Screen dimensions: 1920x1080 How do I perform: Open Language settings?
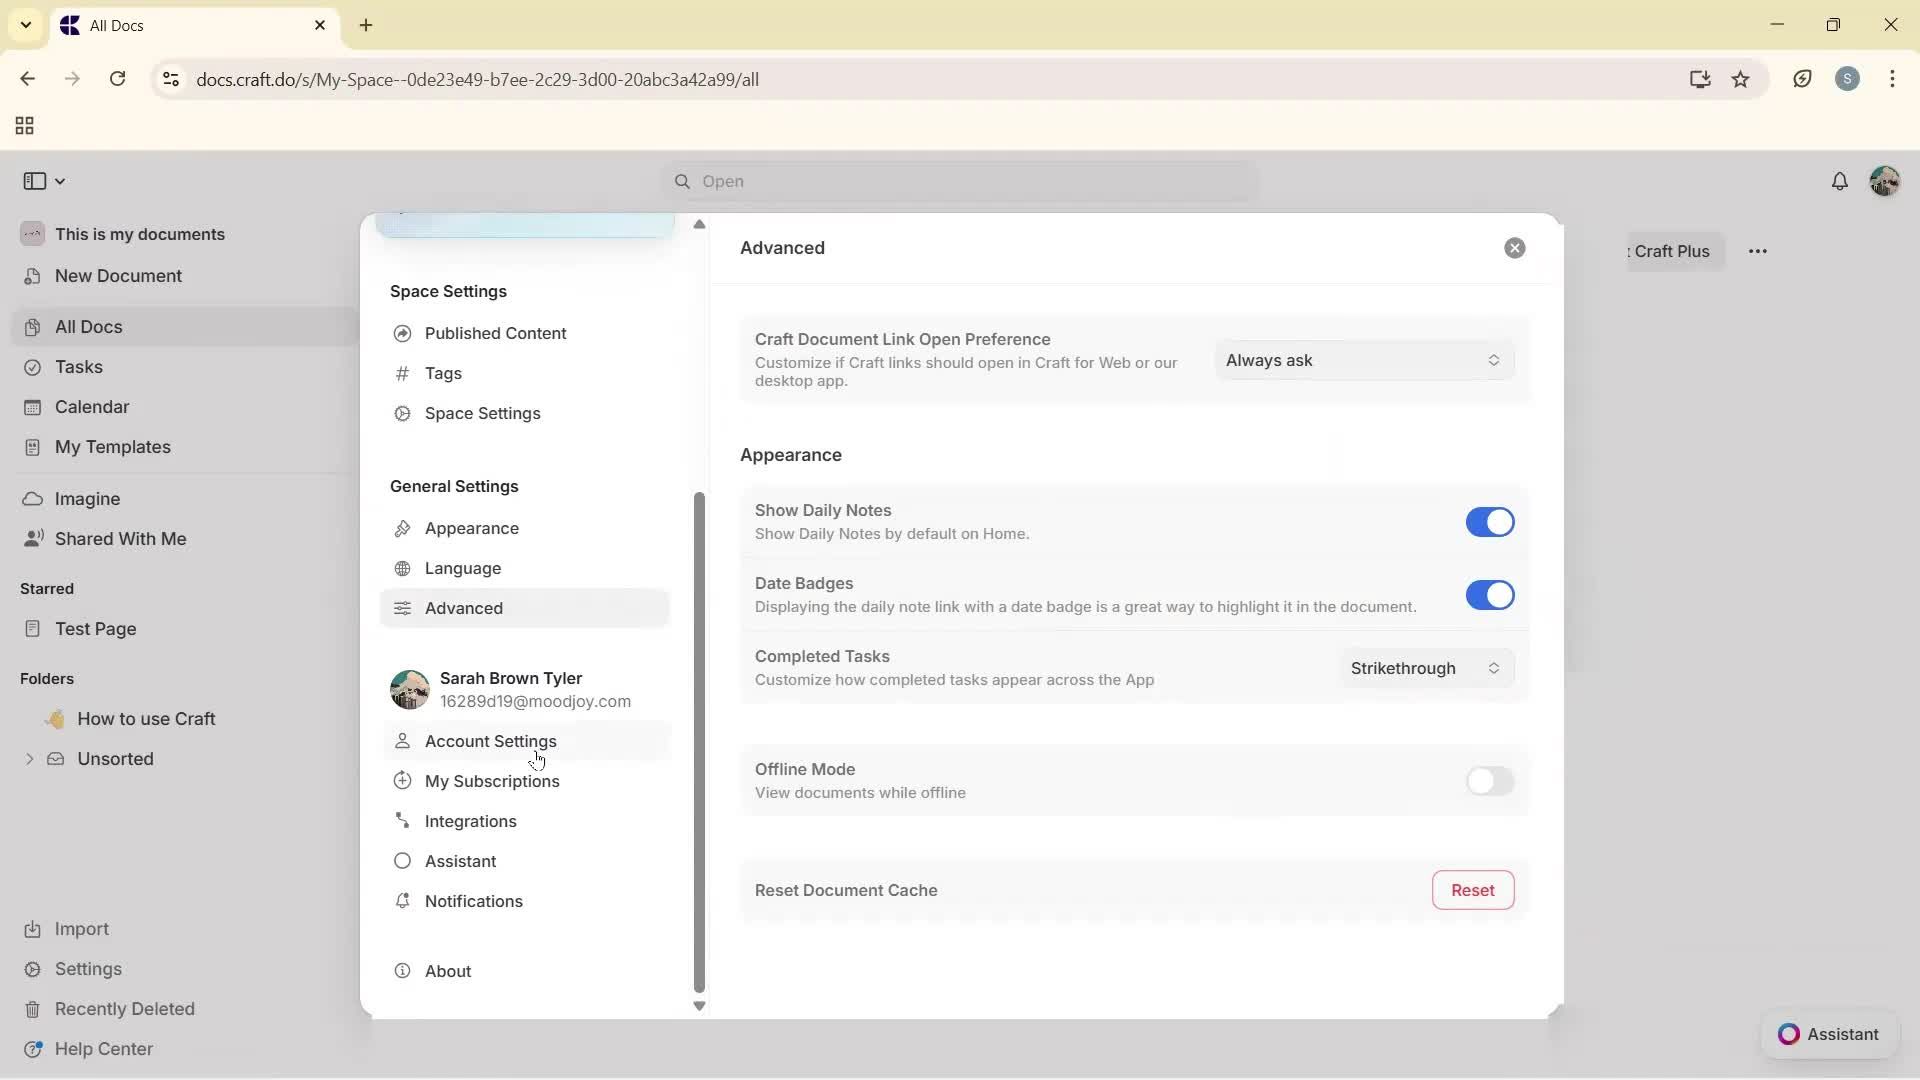[x=463, y=568]
